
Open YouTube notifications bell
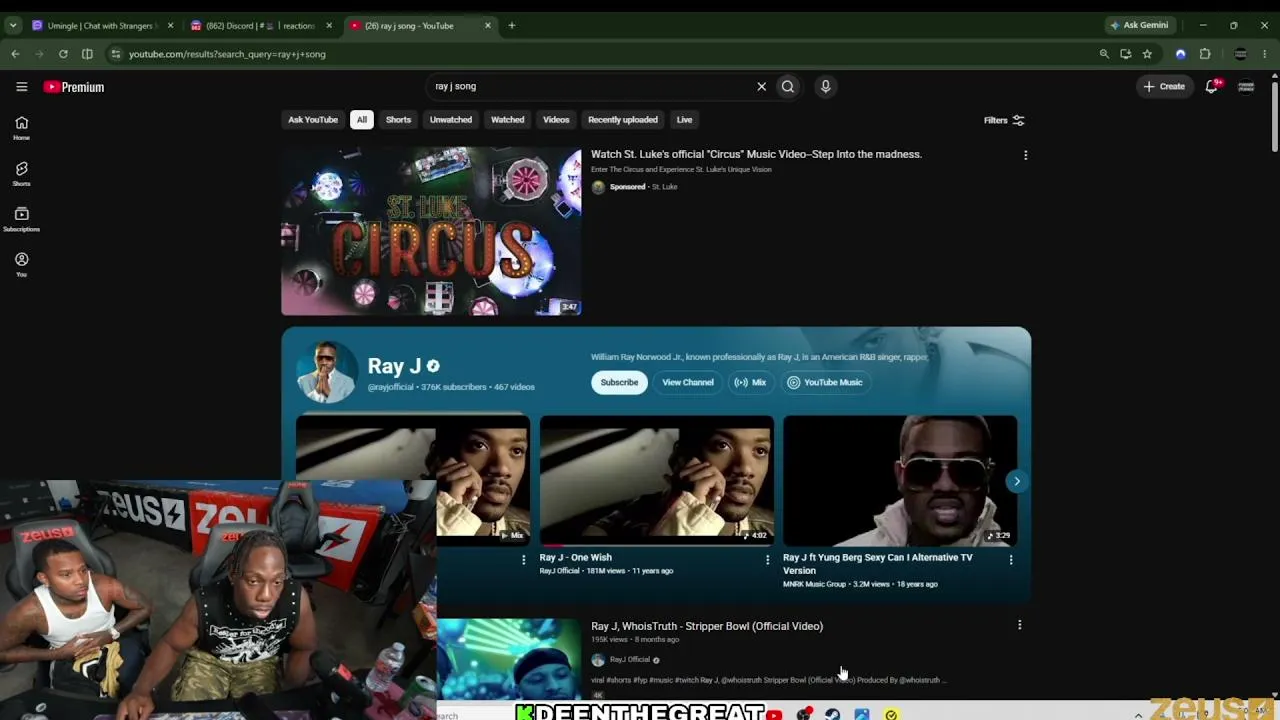tap(1212, 86)
